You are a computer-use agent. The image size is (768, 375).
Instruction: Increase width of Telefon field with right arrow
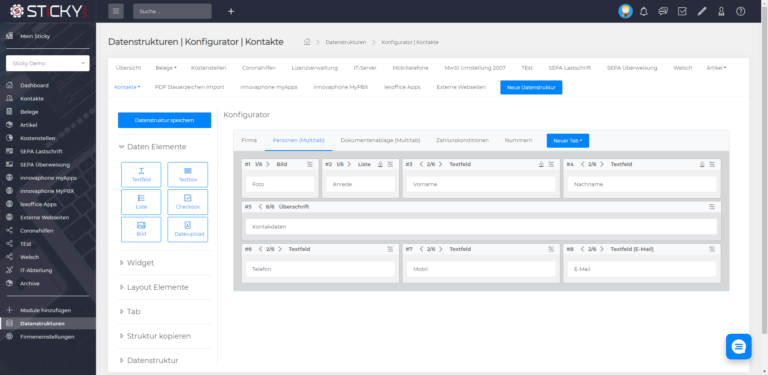[280, 249]
